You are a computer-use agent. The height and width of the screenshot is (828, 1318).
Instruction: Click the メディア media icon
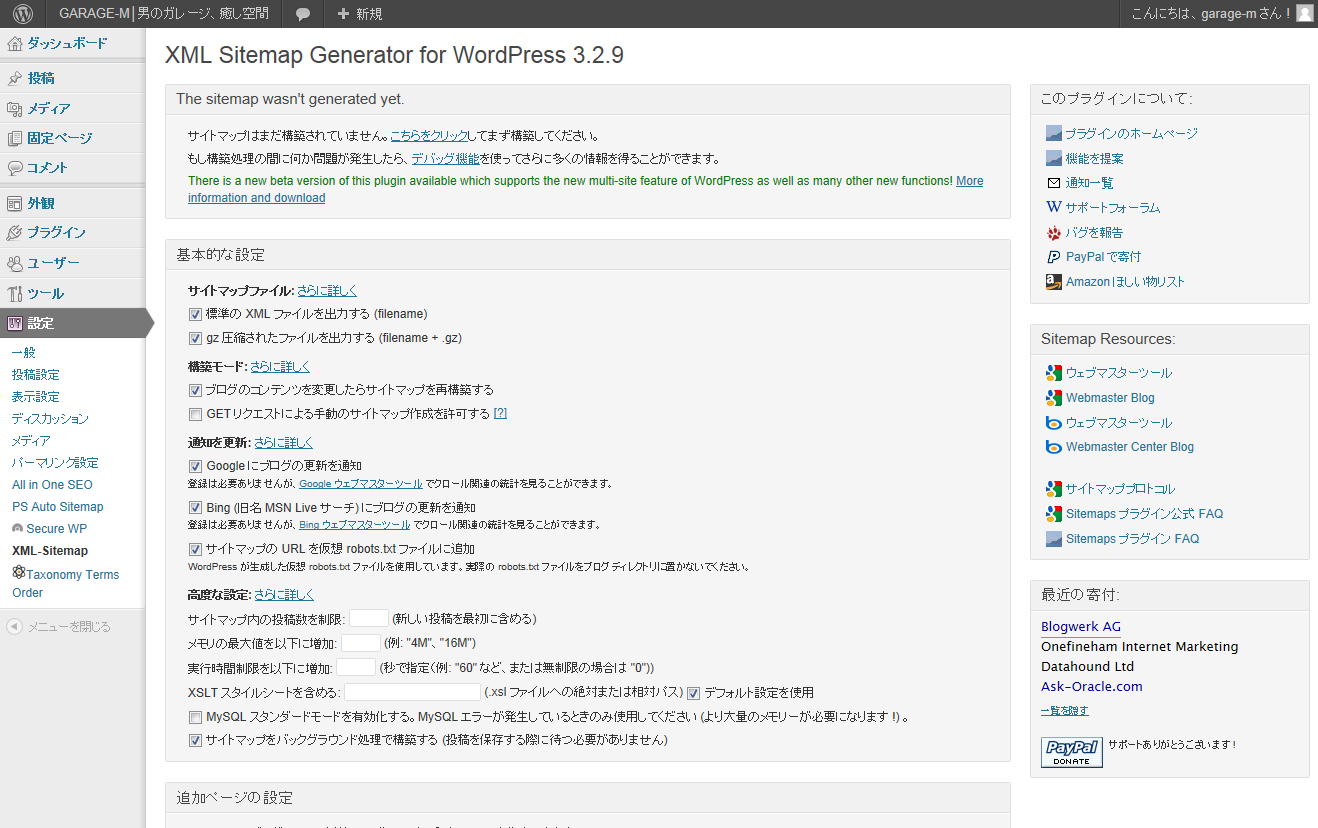pos(15,108)
